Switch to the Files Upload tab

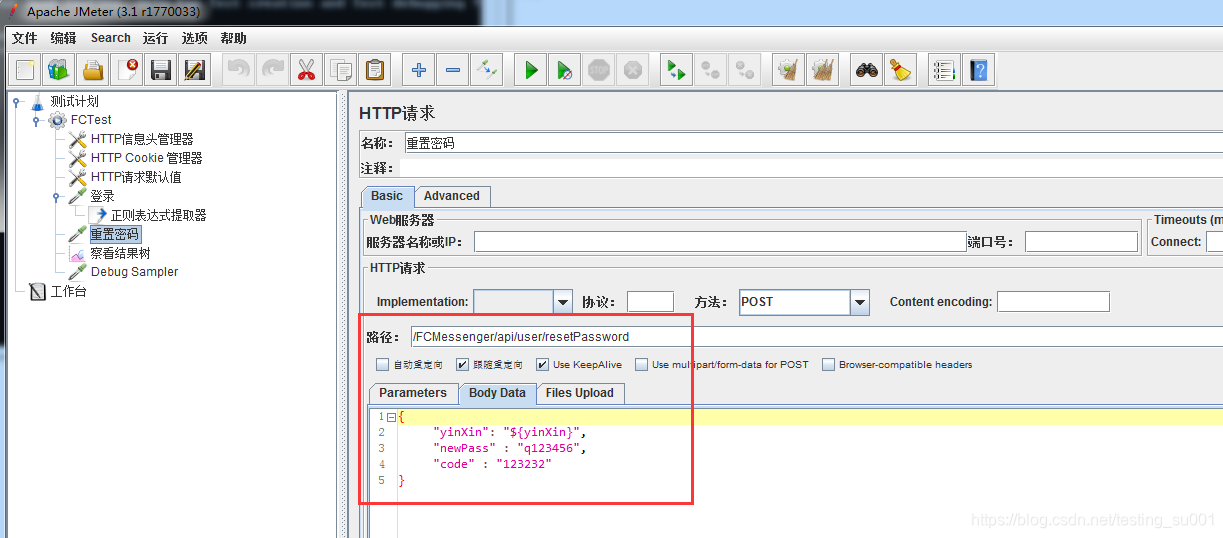[580, 393]
